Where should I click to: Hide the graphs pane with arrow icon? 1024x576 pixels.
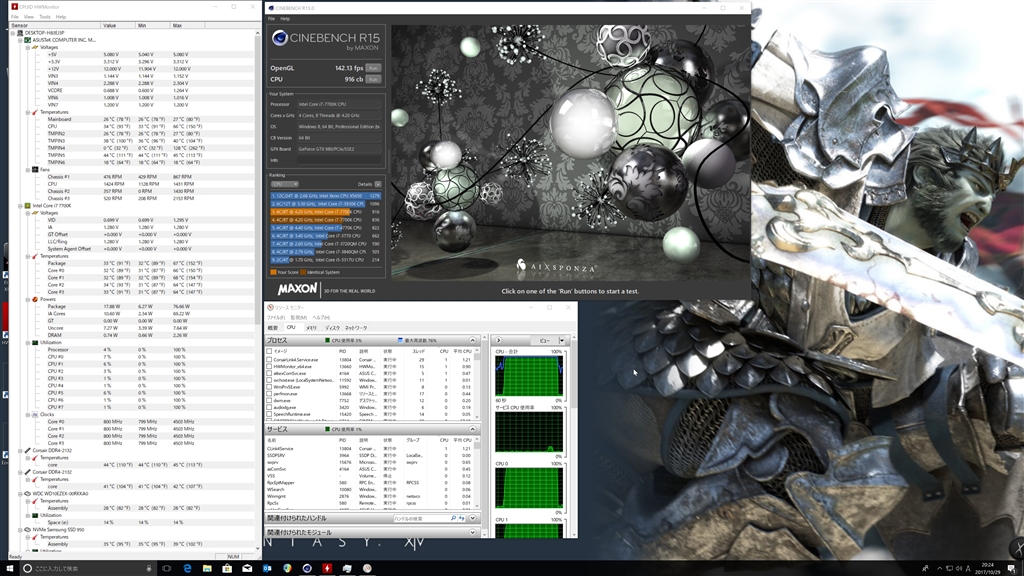click(499, 340)
